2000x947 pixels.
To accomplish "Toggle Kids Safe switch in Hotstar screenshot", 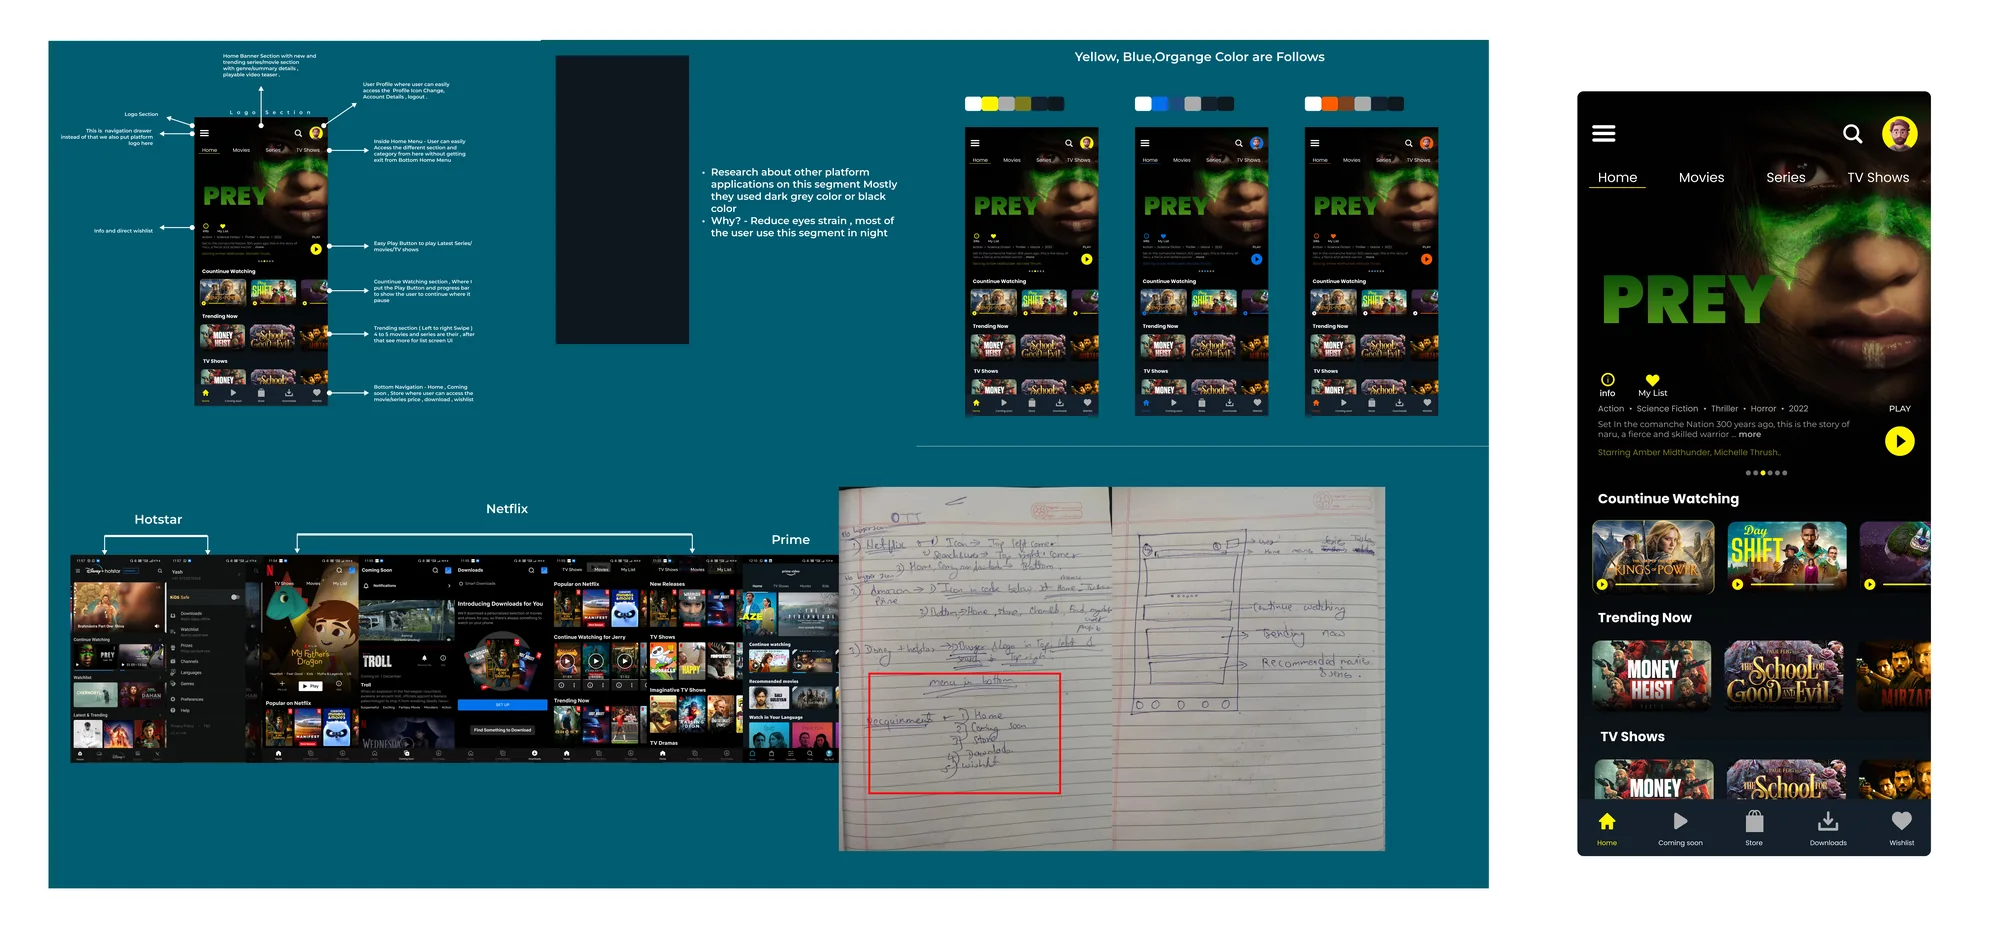I will tap(235, 597).
